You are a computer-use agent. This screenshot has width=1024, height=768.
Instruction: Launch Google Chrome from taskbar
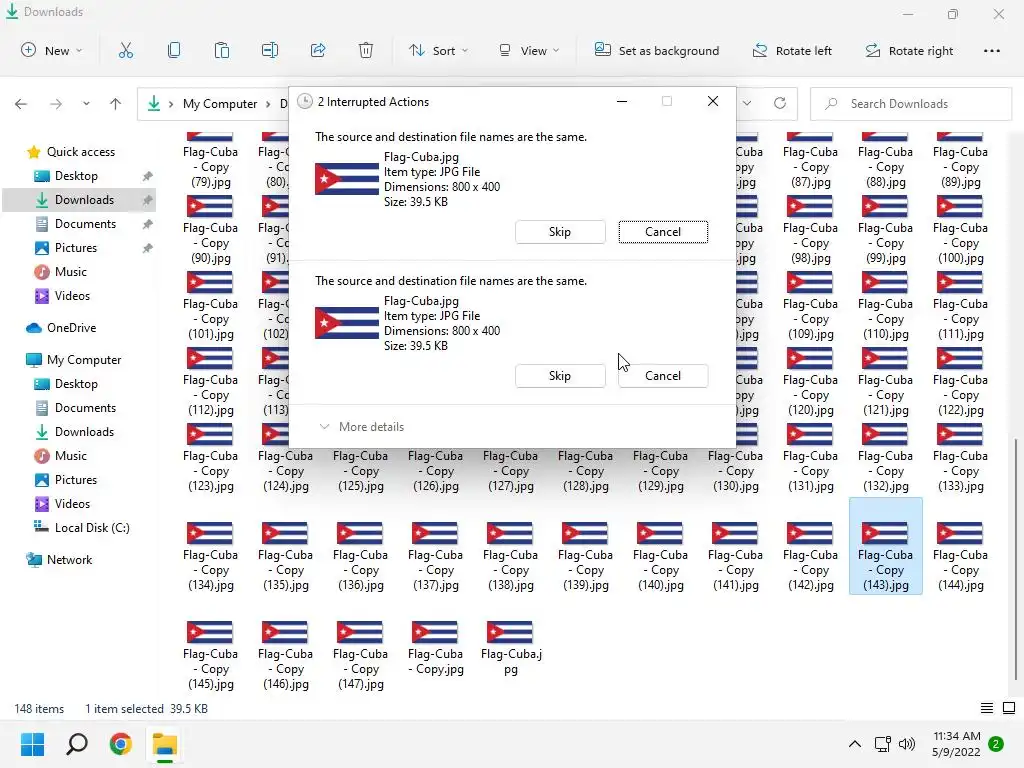tap(121, 744)
